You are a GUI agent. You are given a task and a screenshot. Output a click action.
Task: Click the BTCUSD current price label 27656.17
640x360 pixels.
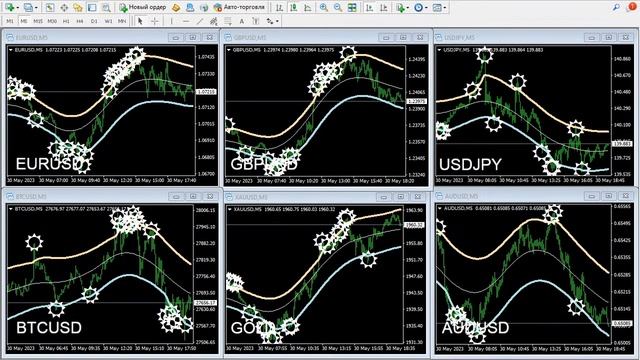point(204,303)
